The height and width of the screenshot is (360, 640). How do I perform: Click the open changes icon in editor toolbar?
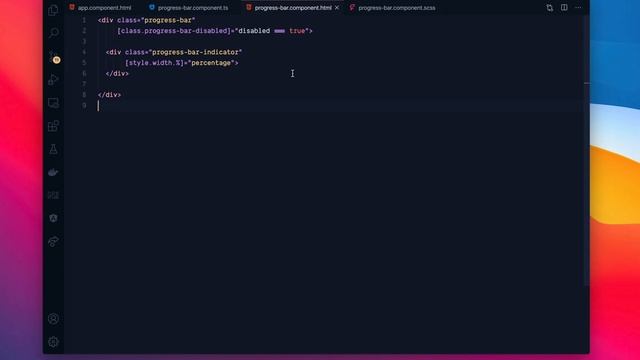point(549,8)
